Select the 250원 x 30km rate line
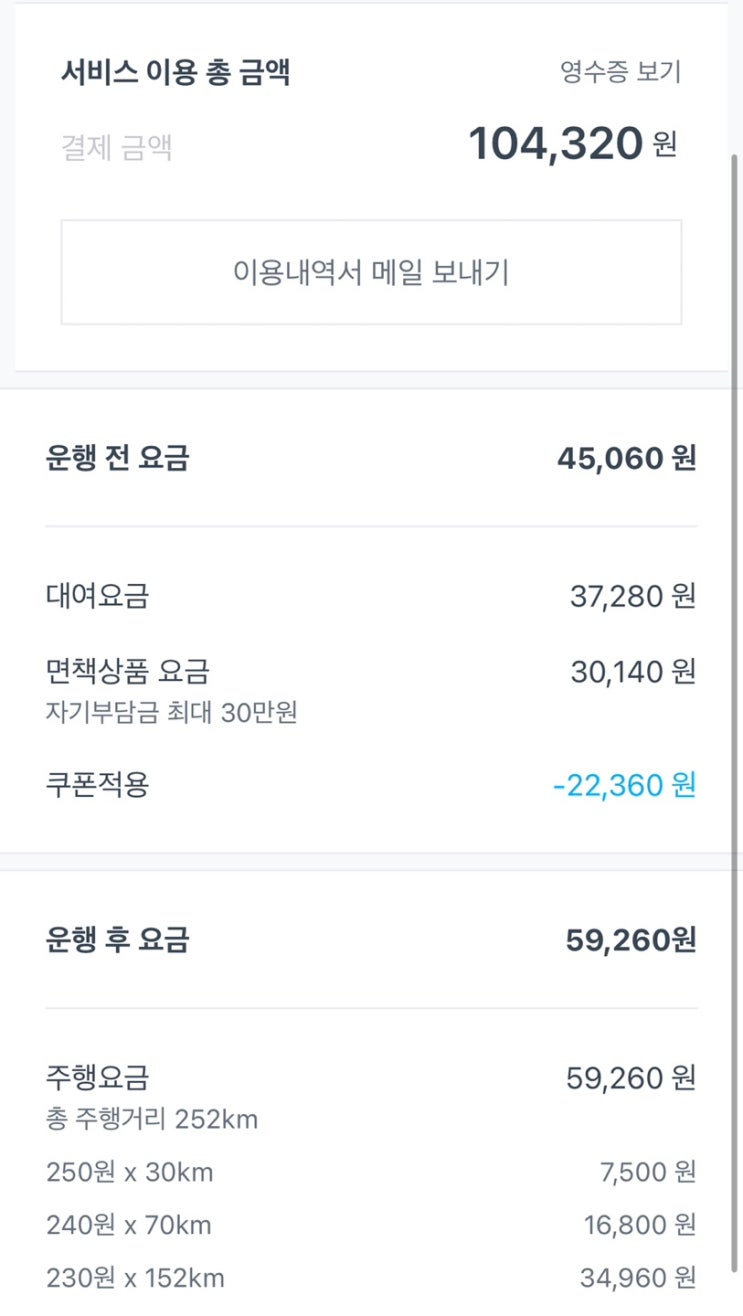 (x=129, y=1171)
